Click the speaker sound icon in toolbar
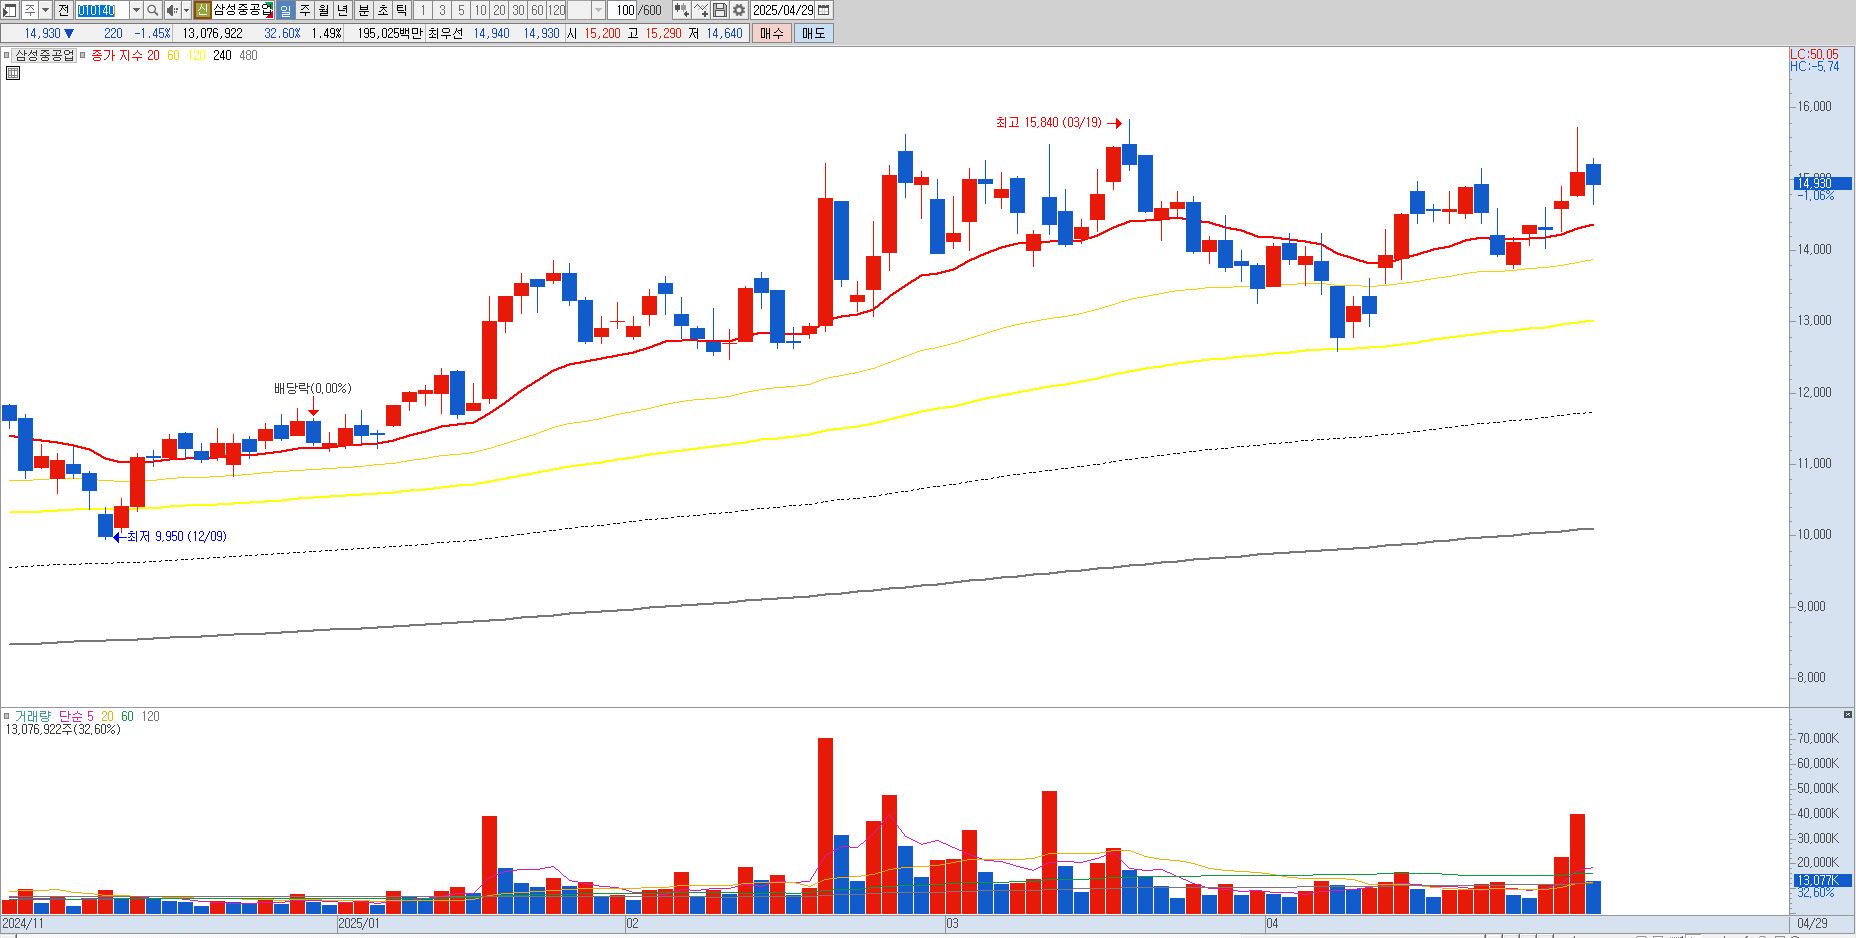This screenshot has width=1856, height=938. [x=172, y=10]
